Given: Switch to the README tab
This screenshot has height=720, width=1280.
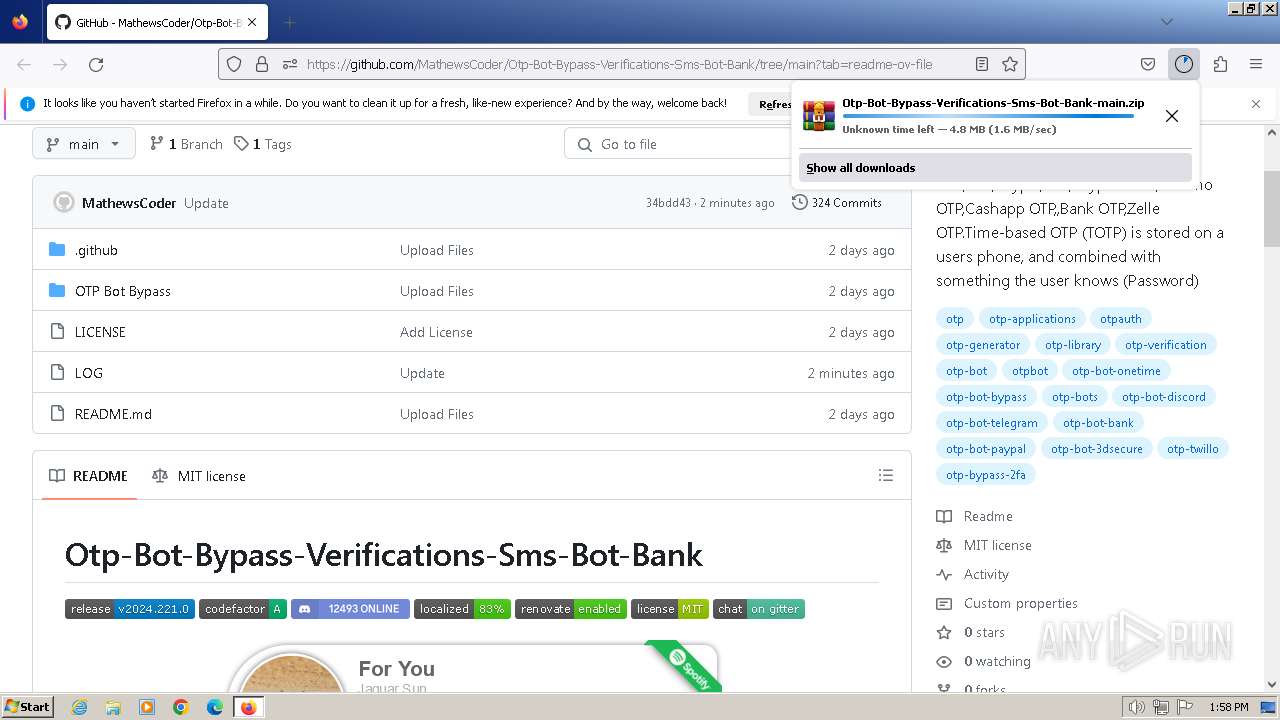Looking at the screenshot, I should coord(89,476).
